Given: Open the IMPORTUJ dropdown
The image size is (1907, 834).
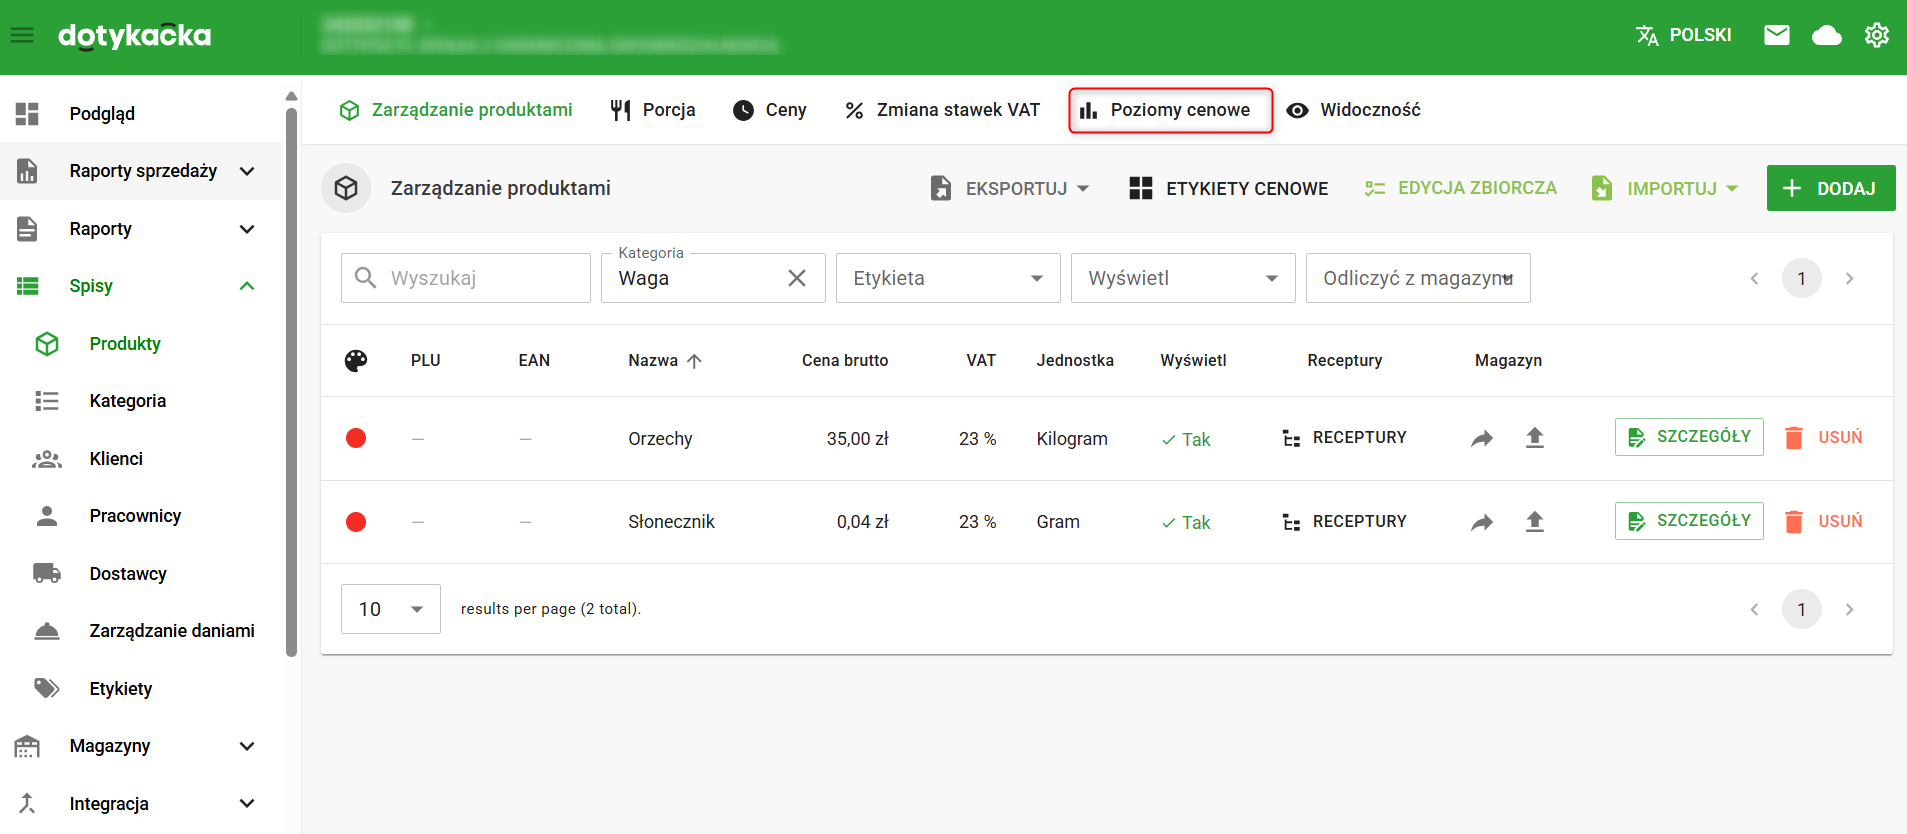Looking at the screenshot, I should pos(1665,188).
